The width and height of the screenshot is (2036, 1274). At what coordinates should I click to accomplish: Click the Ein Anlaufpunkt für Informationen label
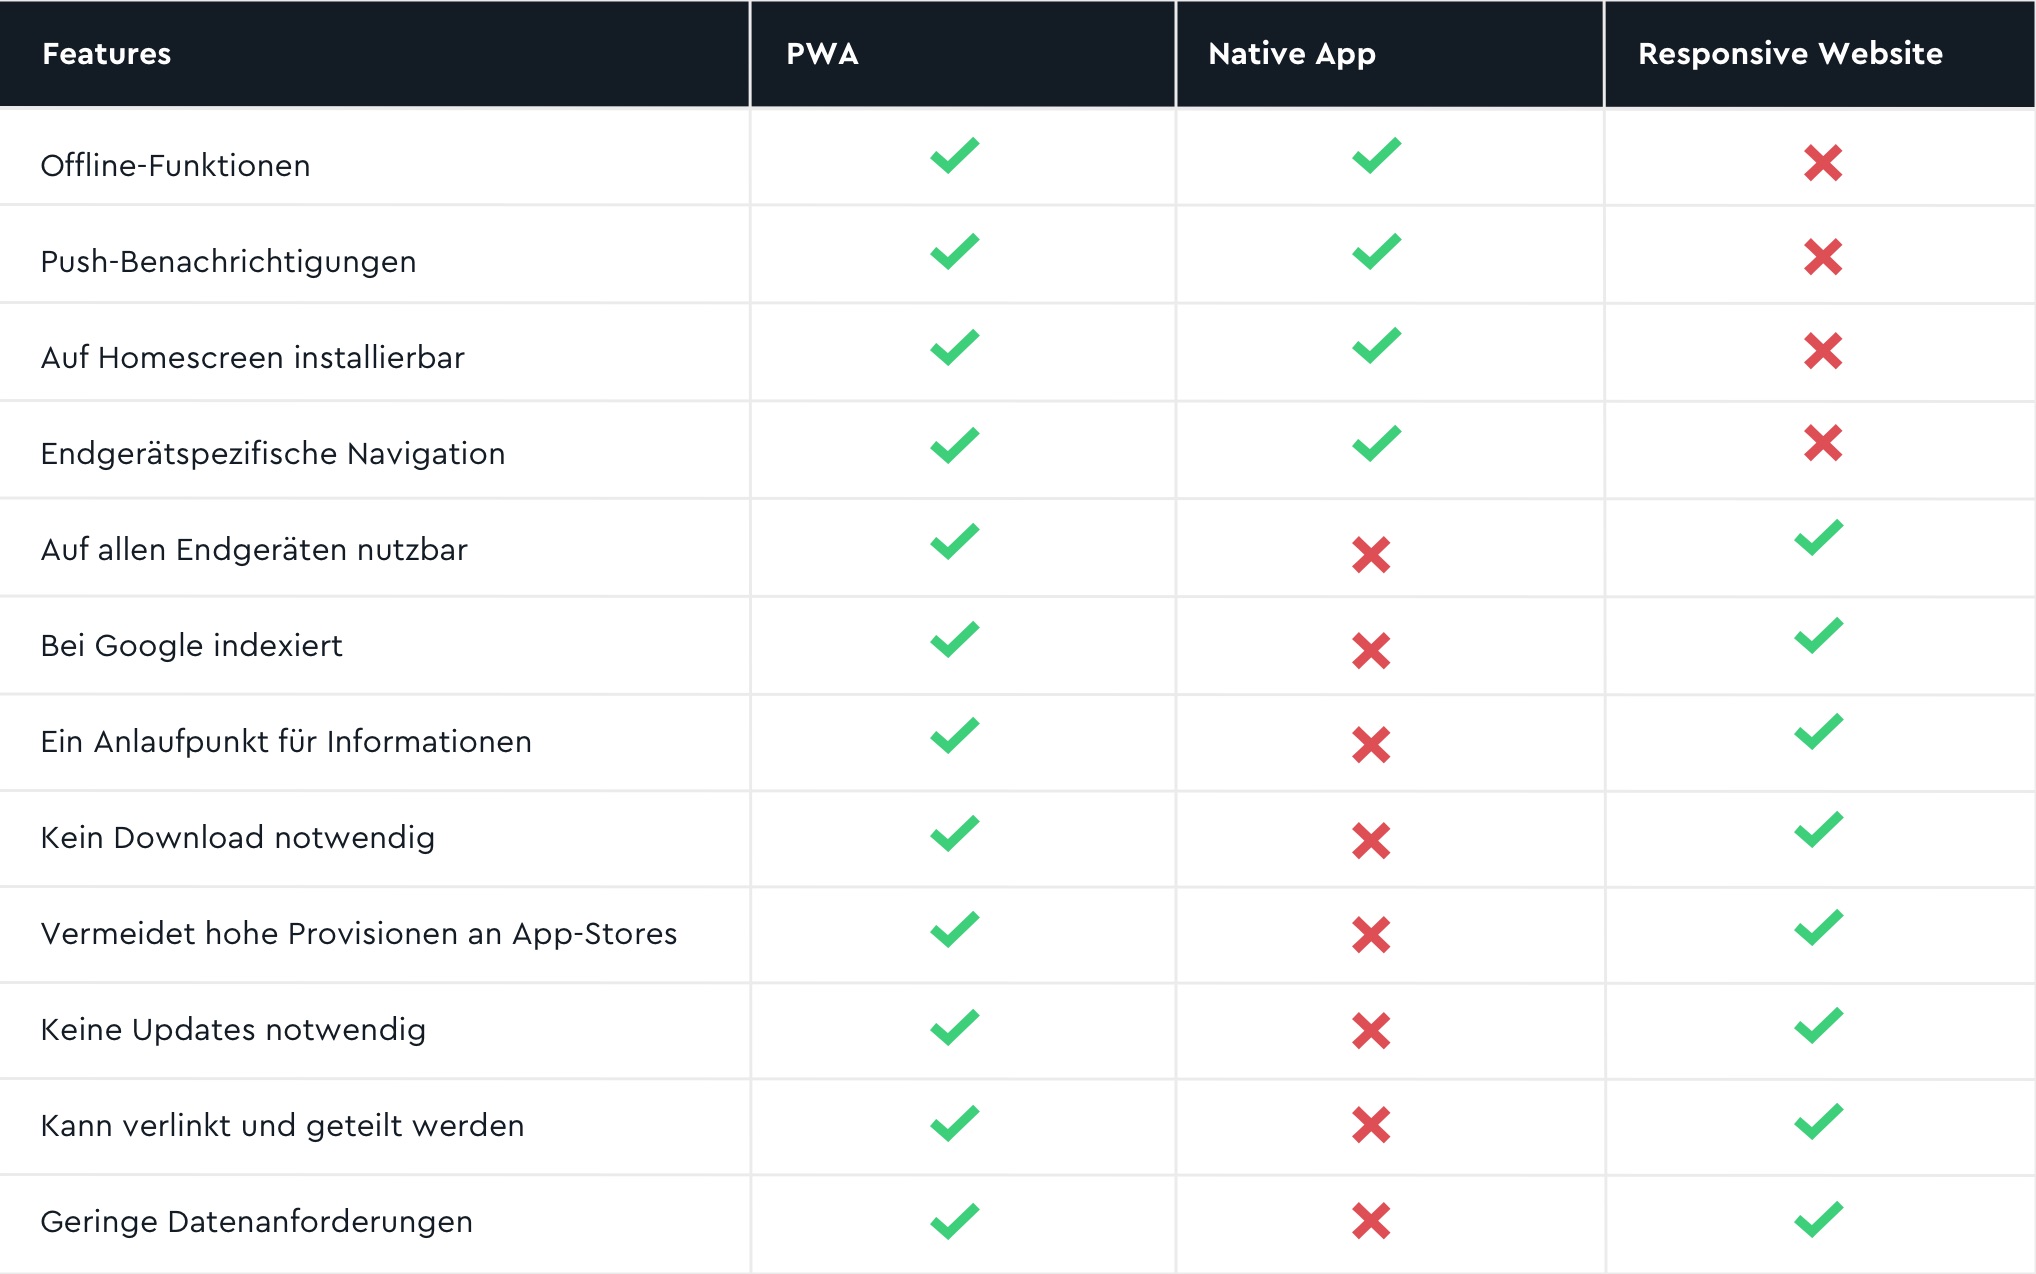click(286, 741)
